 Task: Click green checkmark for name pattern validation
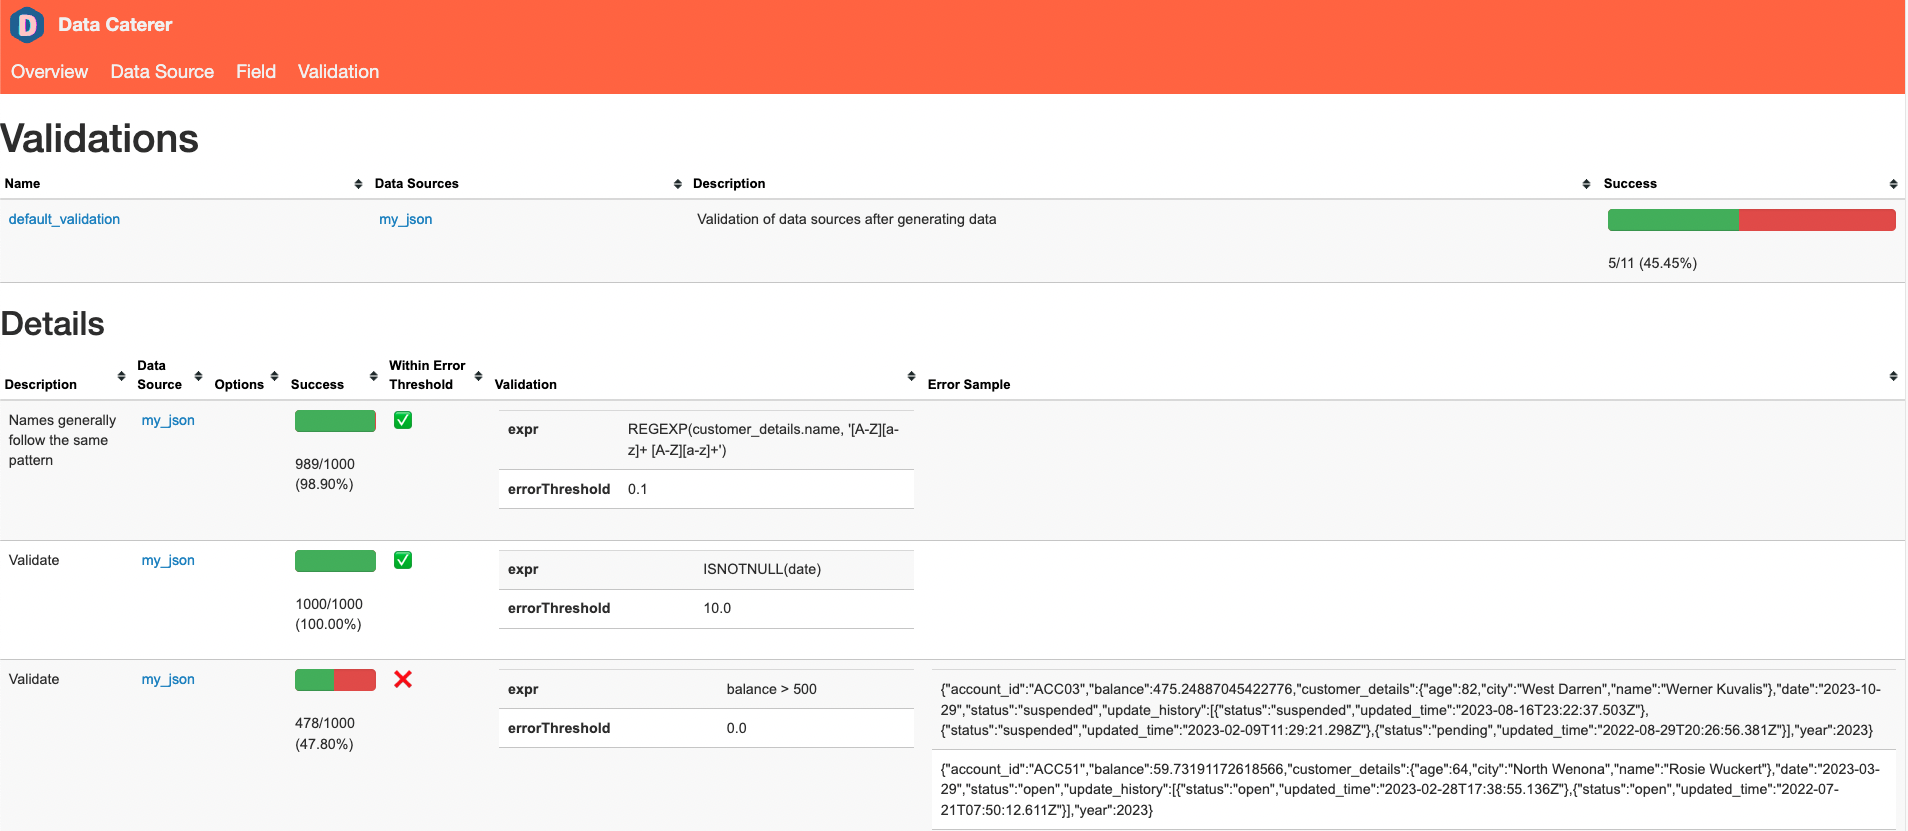403,420
